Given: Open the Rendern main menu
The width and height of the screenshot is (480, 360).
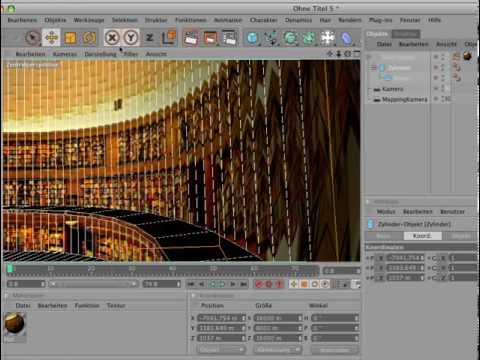Looking at the screenshot, I should point(350,20).
